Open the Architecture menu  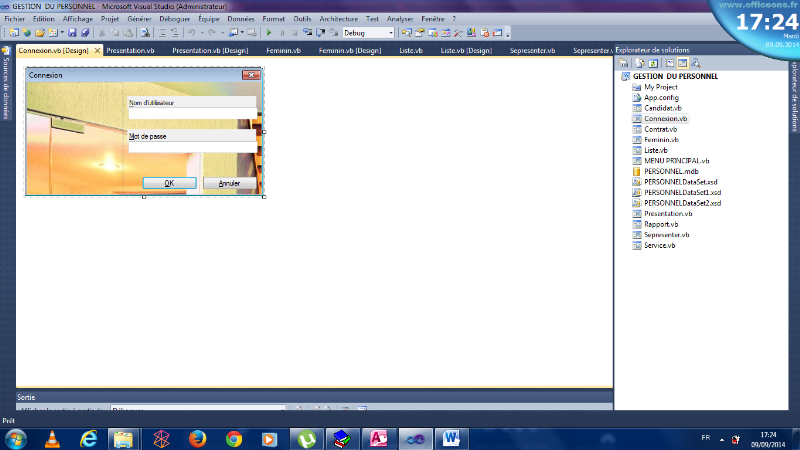tap(339, 19)
